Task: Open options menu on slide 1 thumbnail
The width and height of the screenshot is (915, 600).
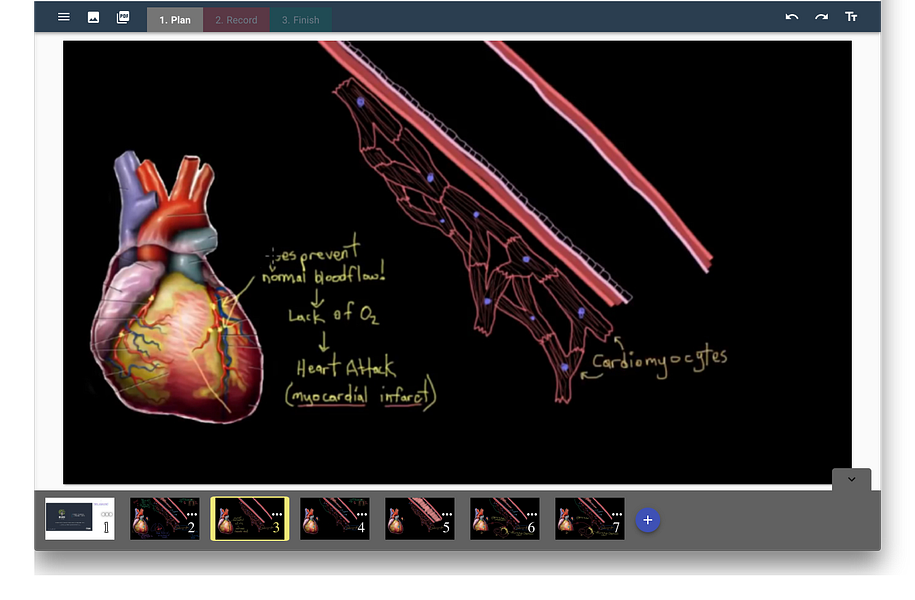Action: point(107,514)
